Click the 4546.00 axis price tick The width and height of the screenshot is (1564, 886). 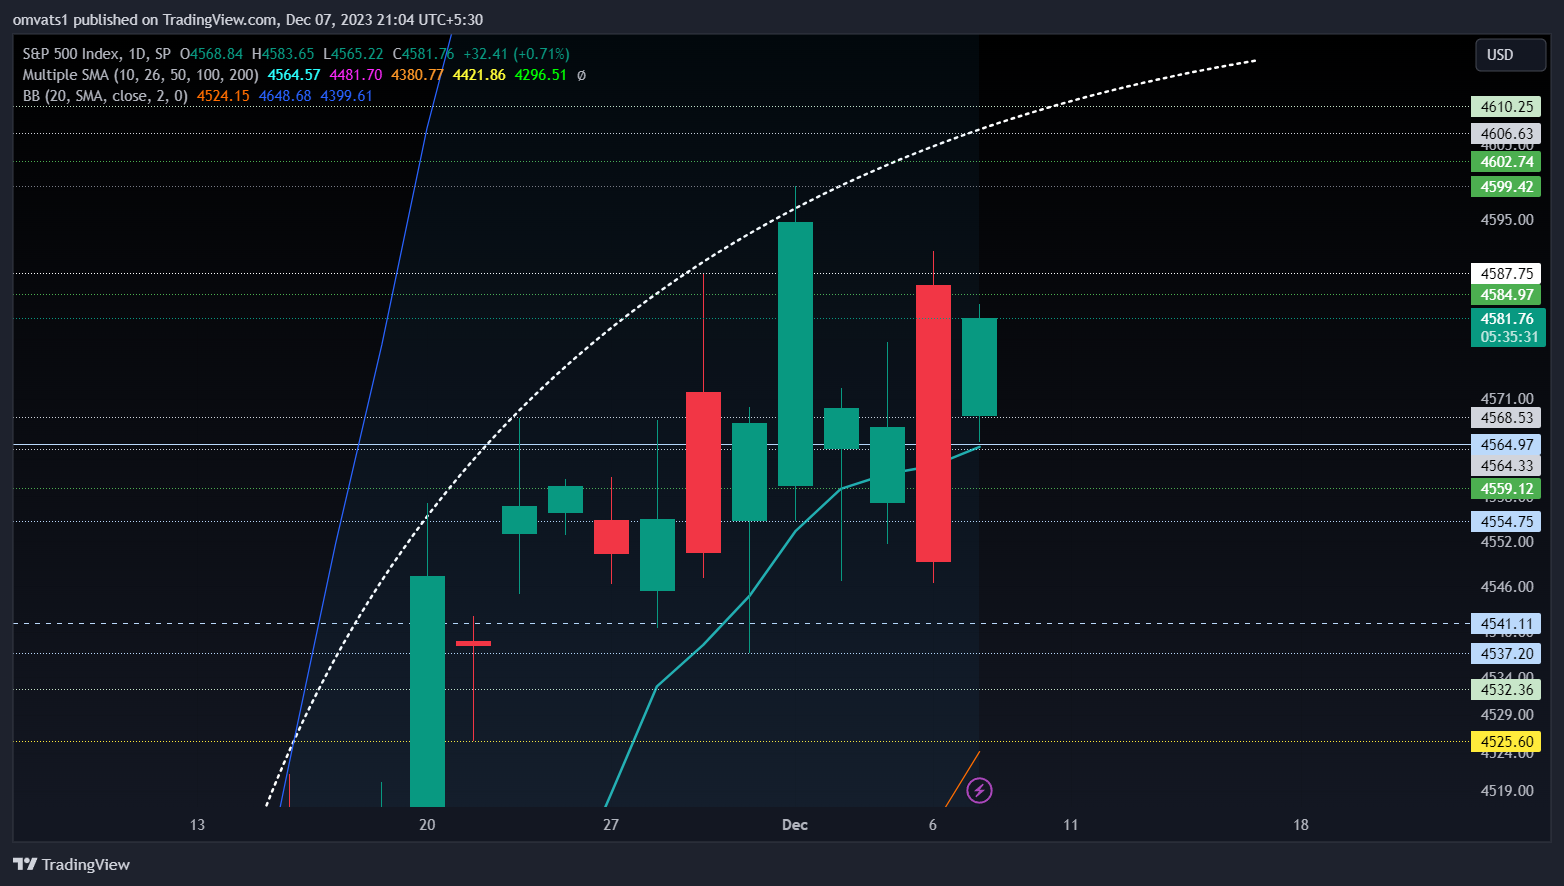1506,587
